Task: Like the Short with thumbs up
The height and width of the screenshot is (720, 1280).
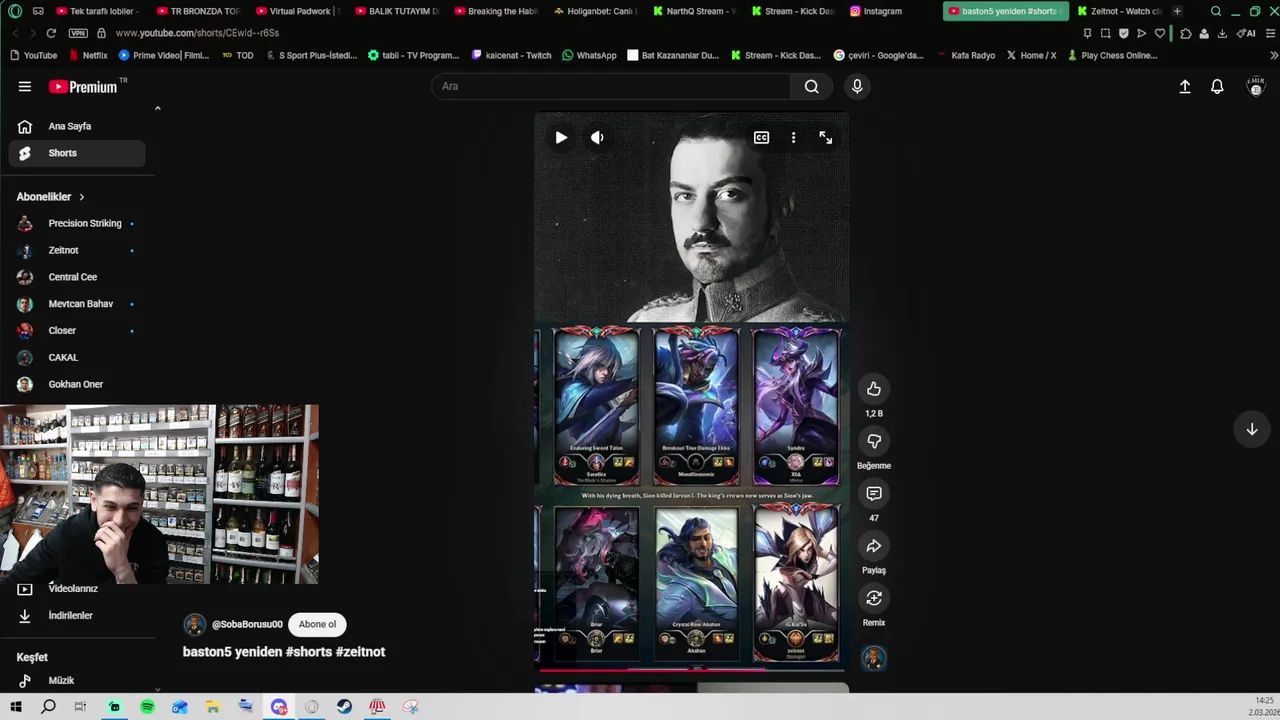Action: coord(874,389)
